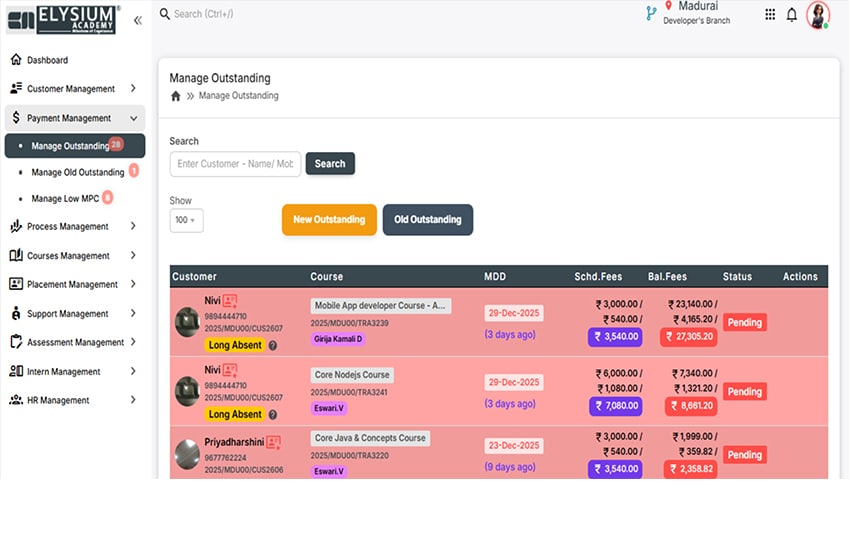Viewport: 850px width, 535px height.
Task: Click the notification bell icon
Action: click(792, 14)
